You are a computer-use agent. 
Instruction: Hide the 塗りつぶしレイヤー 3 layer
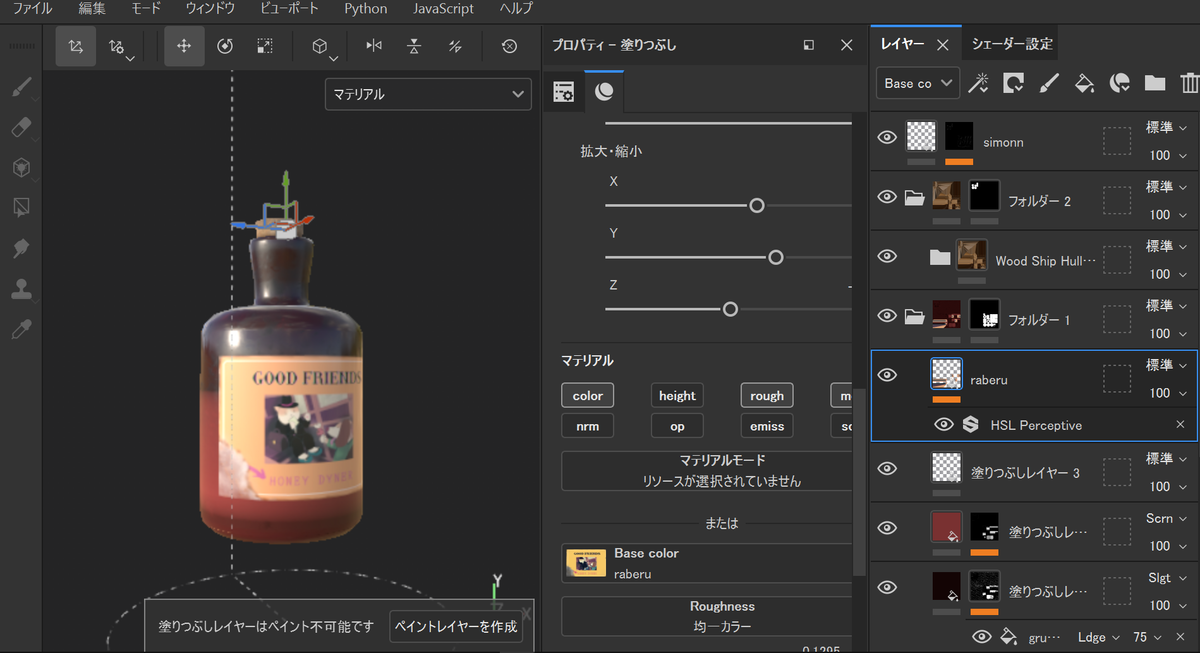click(887, 468)
